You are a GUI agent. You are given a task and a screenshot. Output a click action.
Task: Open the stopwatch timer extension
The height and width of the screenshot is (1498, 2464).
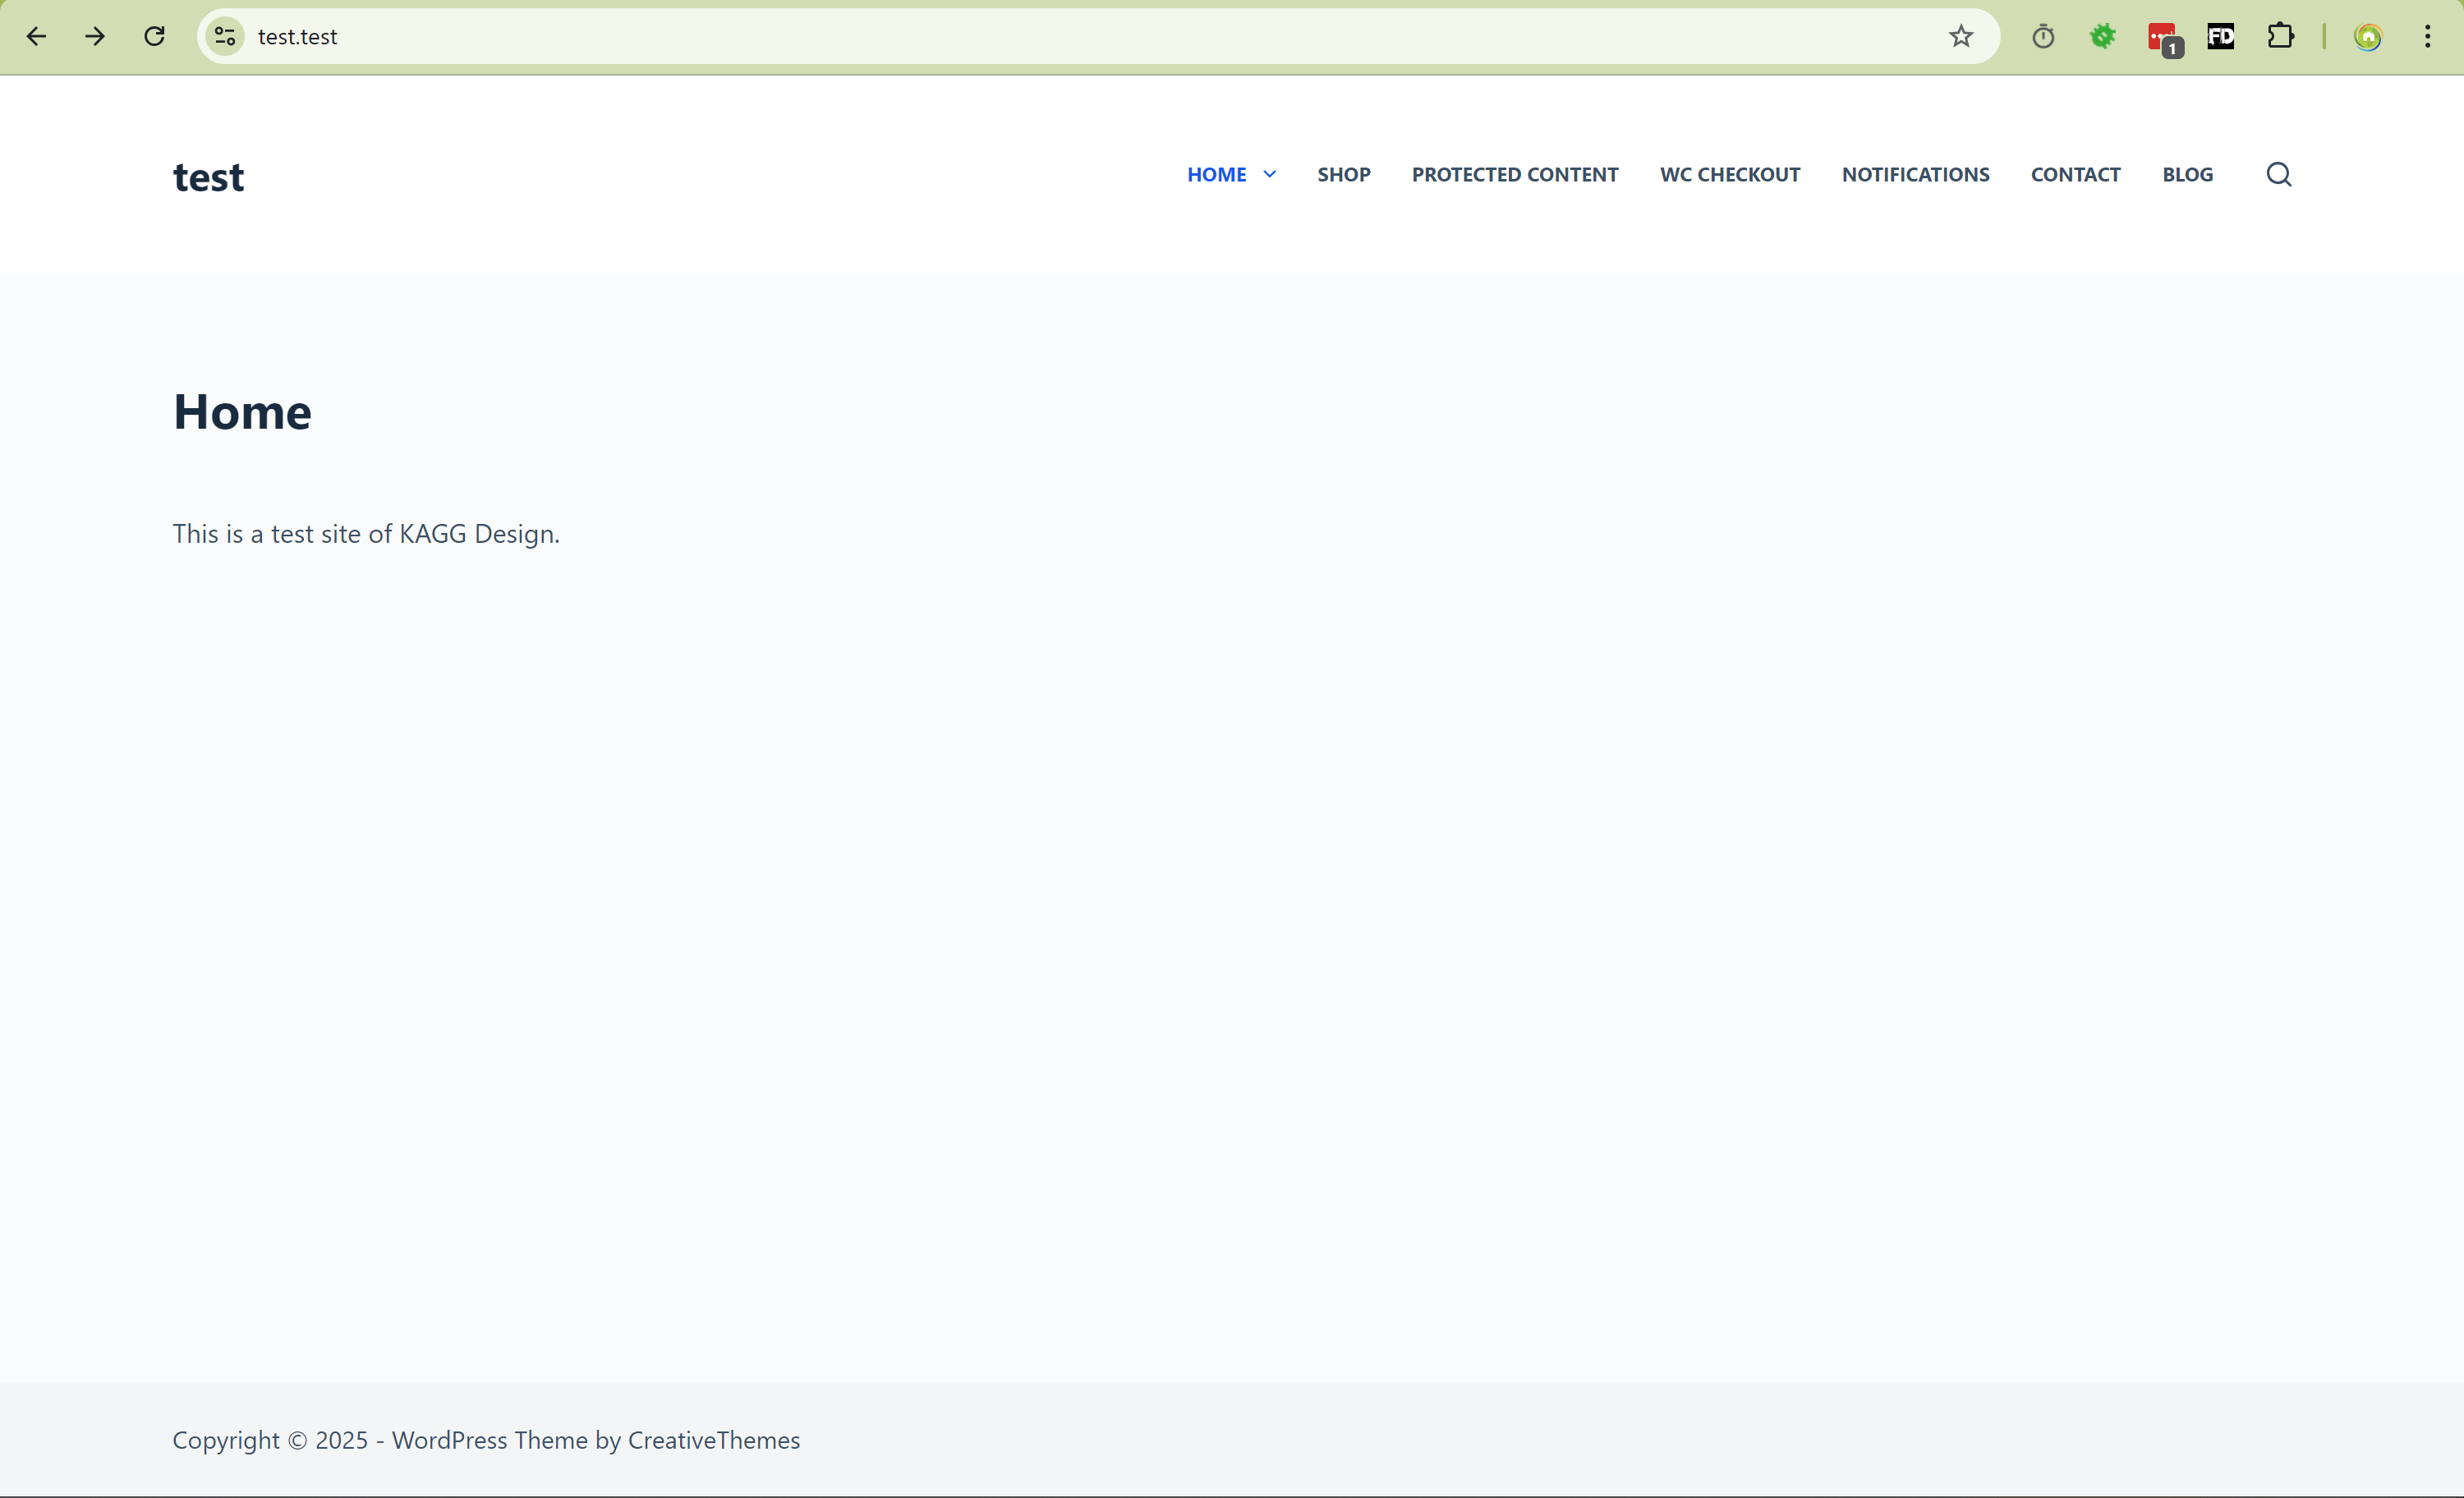(2043, 37)
